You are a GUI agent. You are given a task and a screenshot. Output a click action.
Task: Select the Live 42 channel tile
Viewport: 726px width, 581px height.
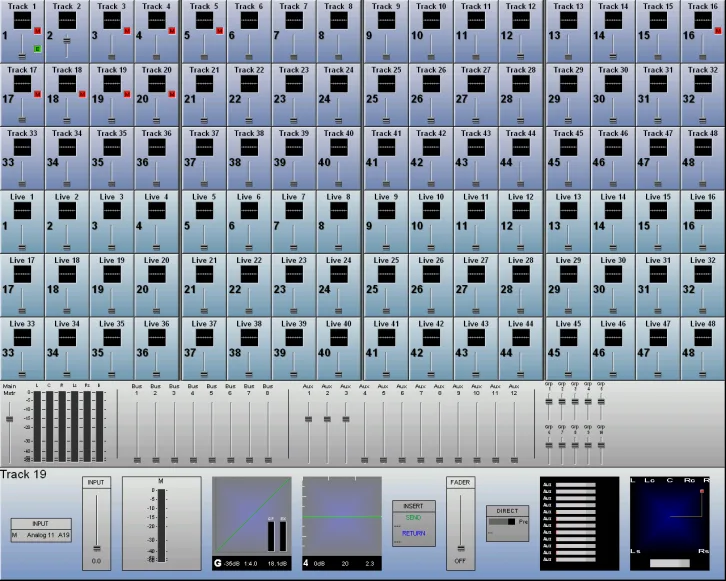[x=431, y=349]
